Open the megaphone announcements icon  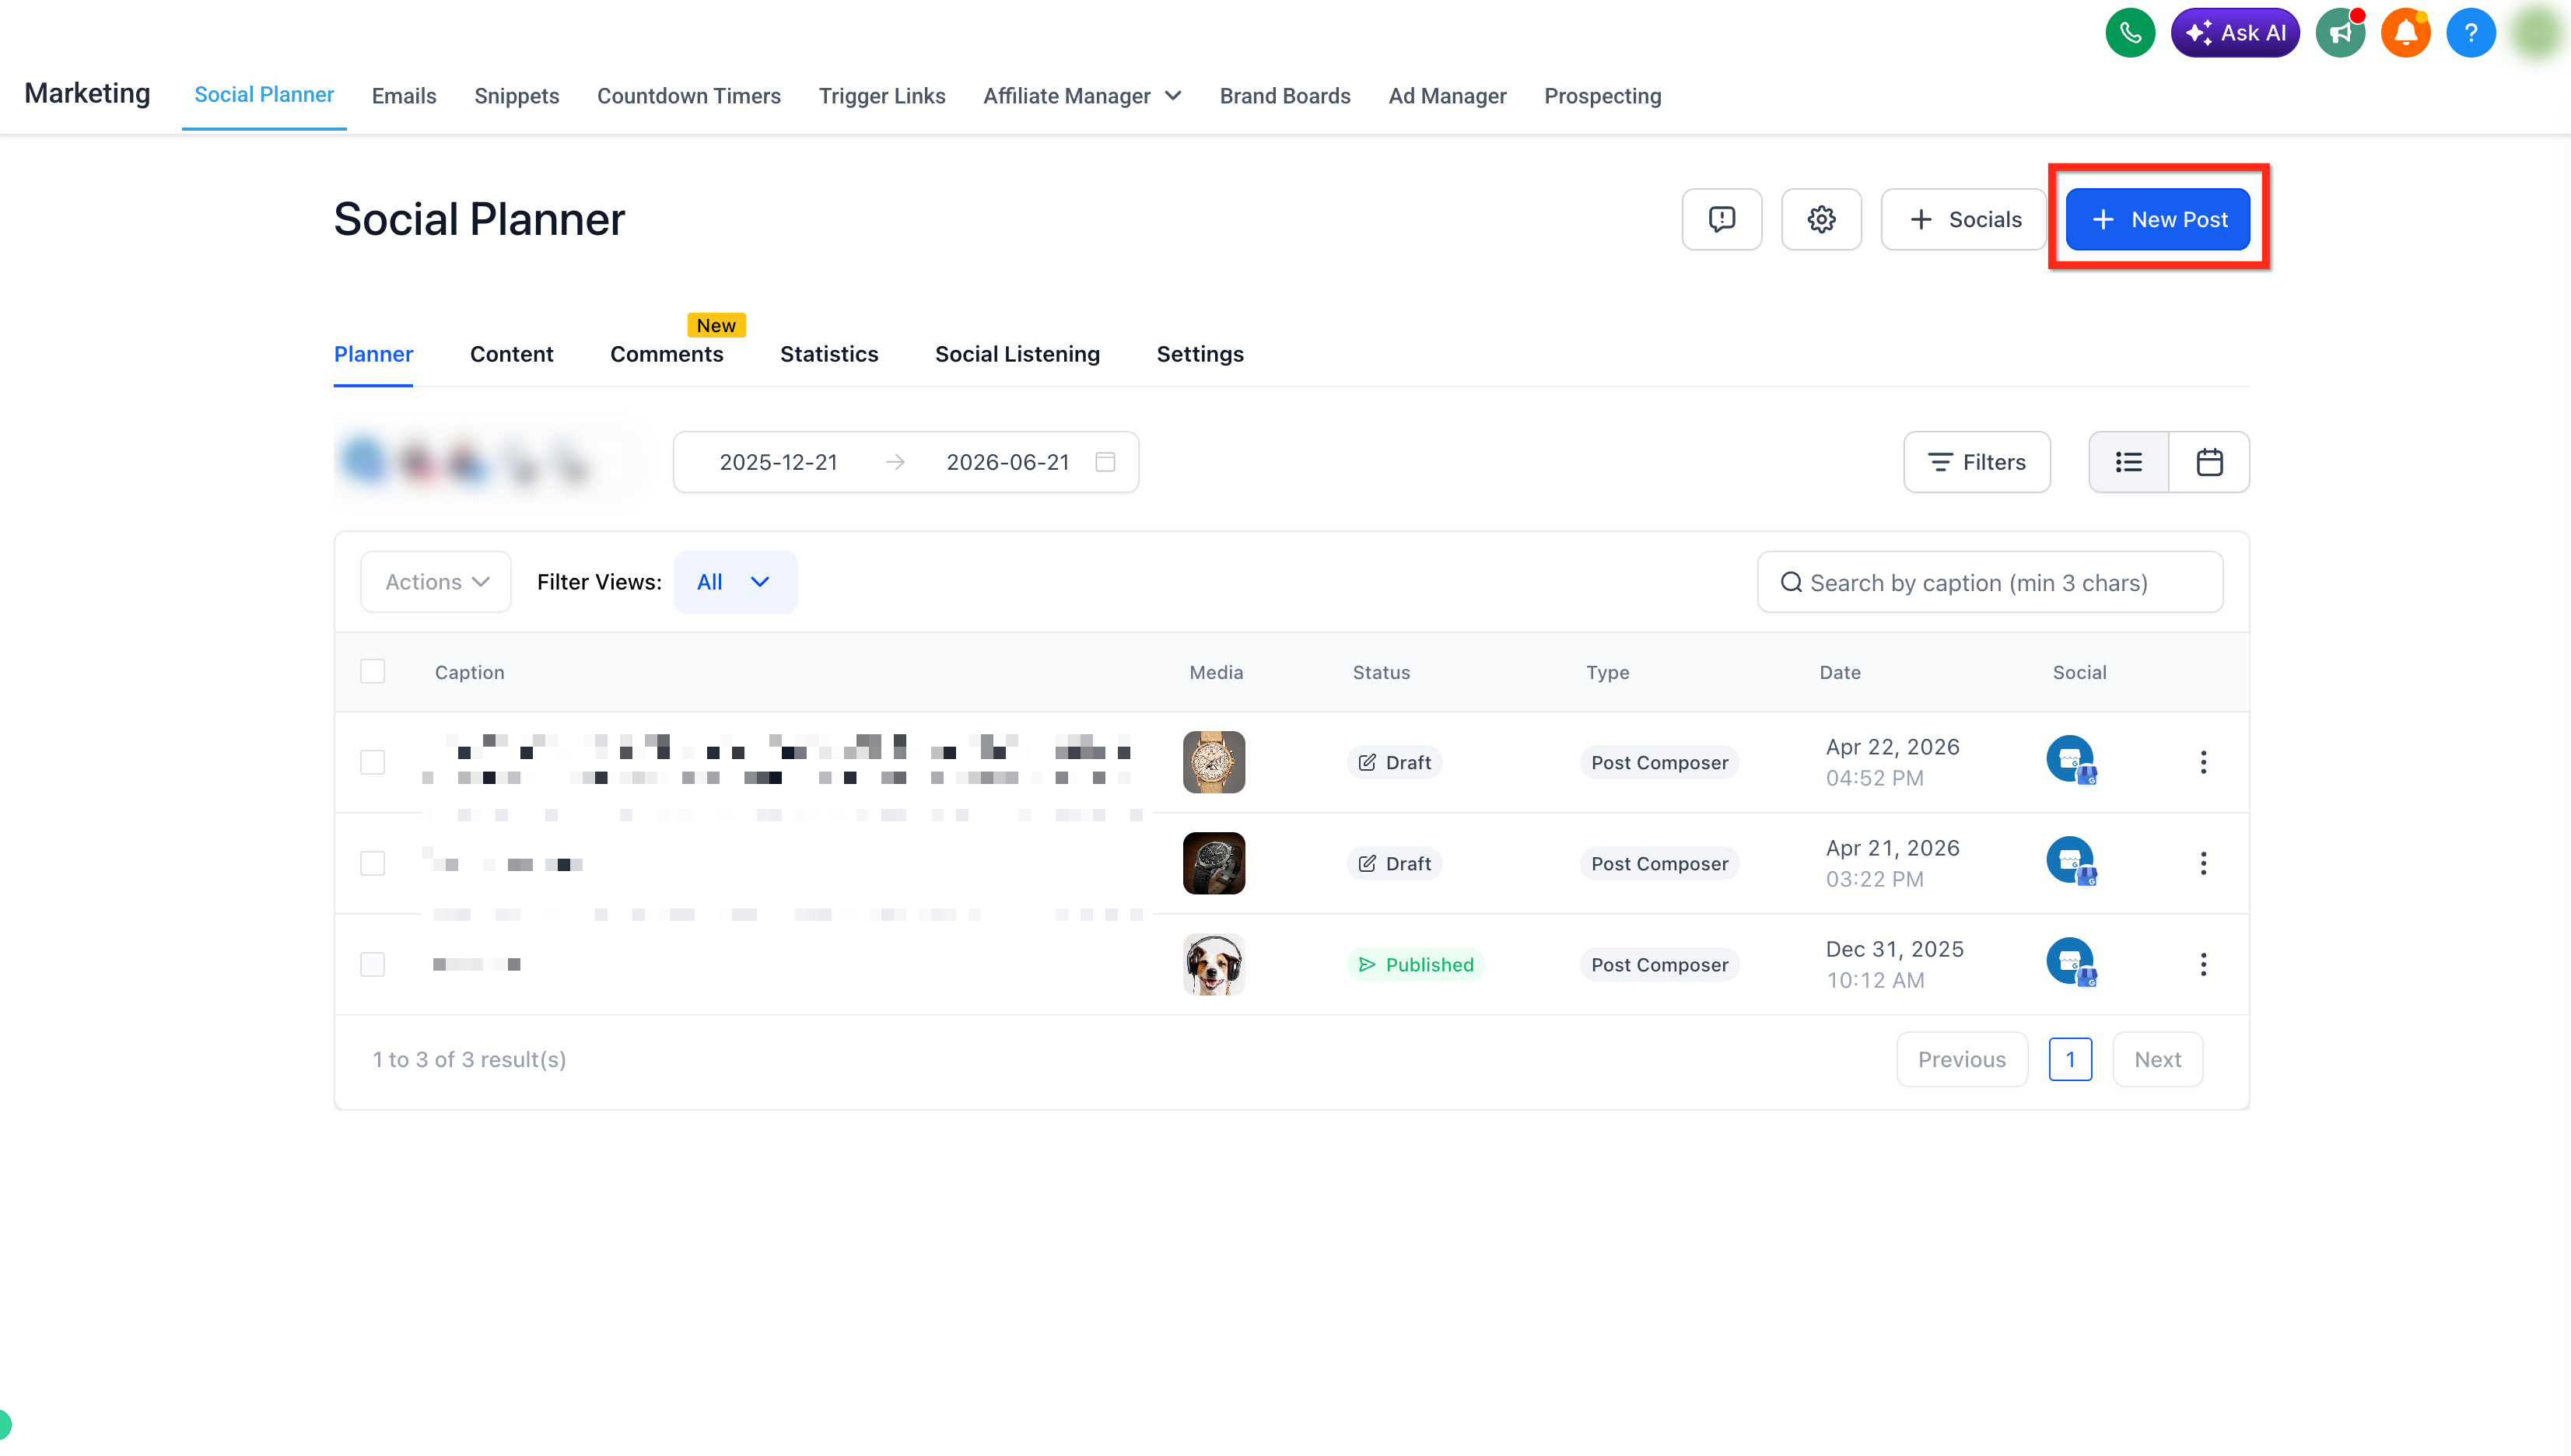point(2340,33)
